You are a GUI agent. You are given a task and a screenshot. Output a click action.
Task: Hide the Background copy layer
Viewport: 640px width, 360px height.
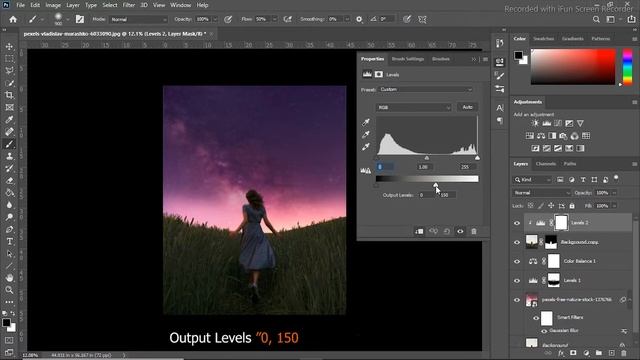[x=517, y=242]
